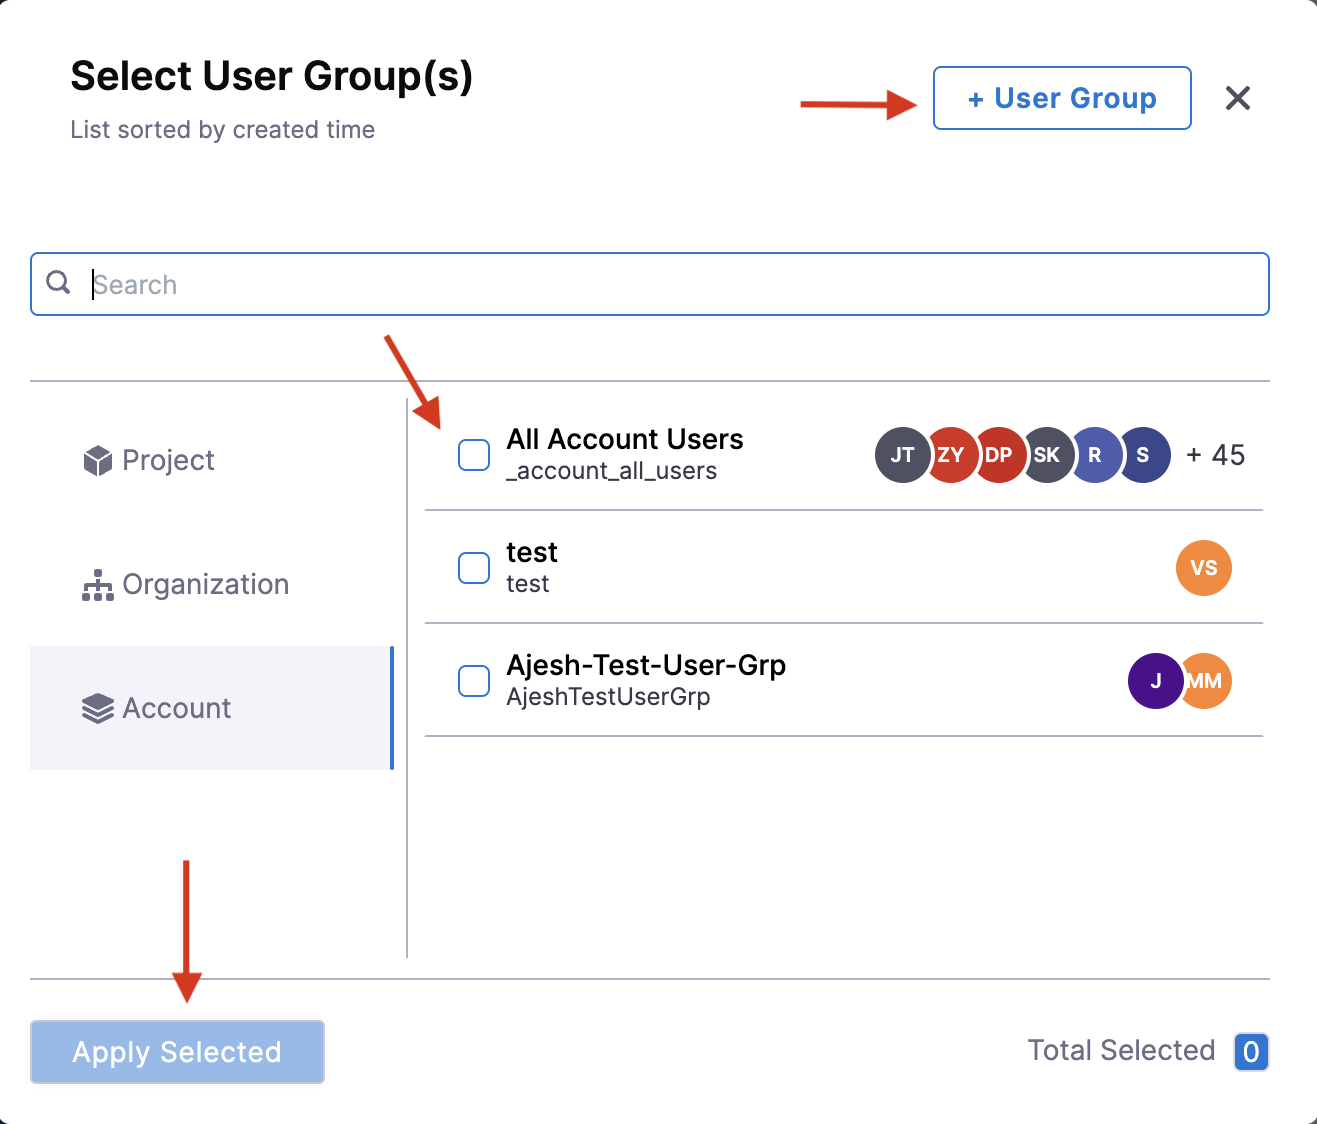Viewport: 1317px width, 1124px height.
Task: Click the S user avatar
Action: coord(1144,456)
